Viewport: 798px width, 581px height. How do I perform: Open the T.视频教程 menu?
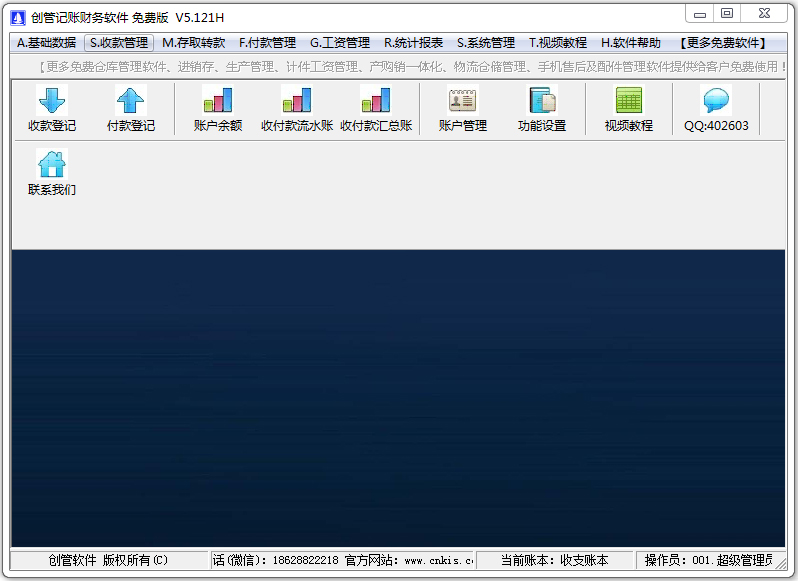tap(558, 43)
